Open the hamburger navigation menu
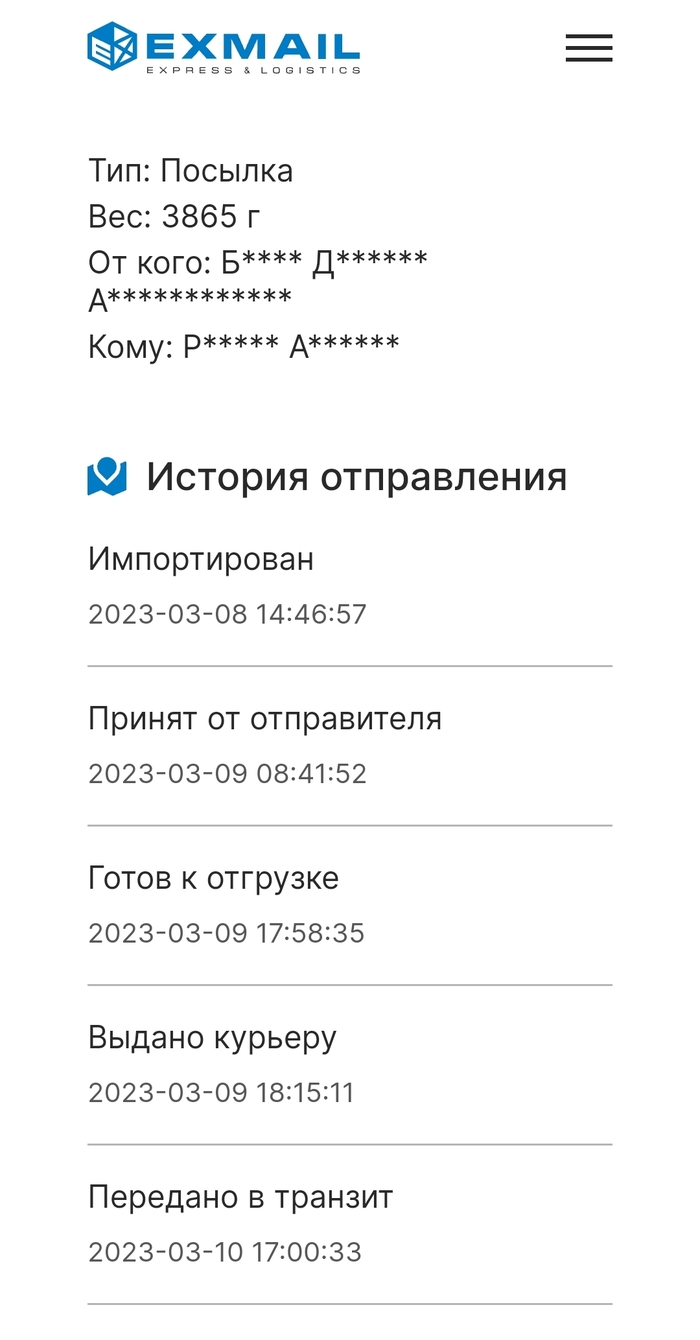This screenshot has height=1340, width=700. coord(588,48)
